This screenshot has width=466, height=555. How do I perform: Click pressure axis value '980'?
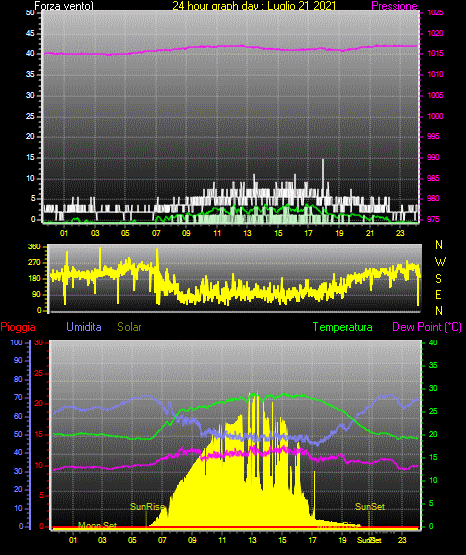coord(433,198)
